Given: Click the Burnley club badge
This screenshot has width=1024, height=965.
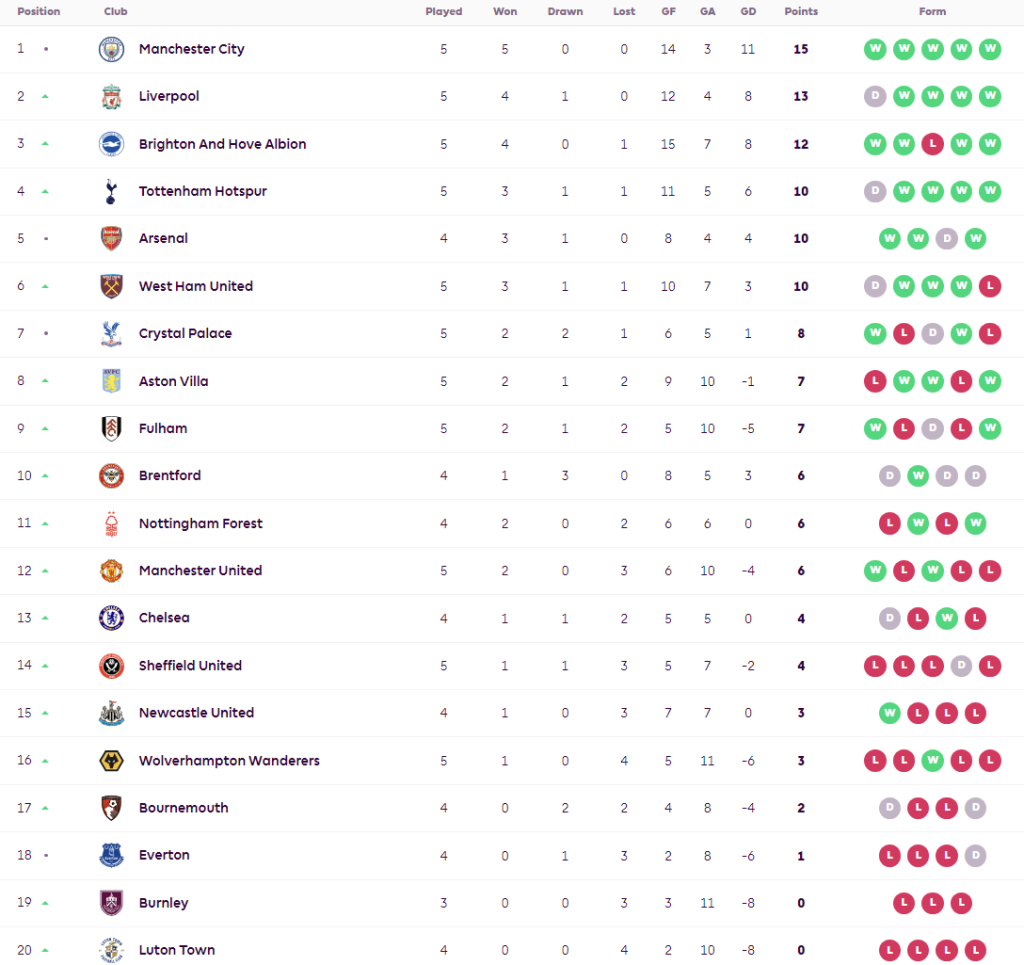Looking at the screenshot, I should coord(111,903).
